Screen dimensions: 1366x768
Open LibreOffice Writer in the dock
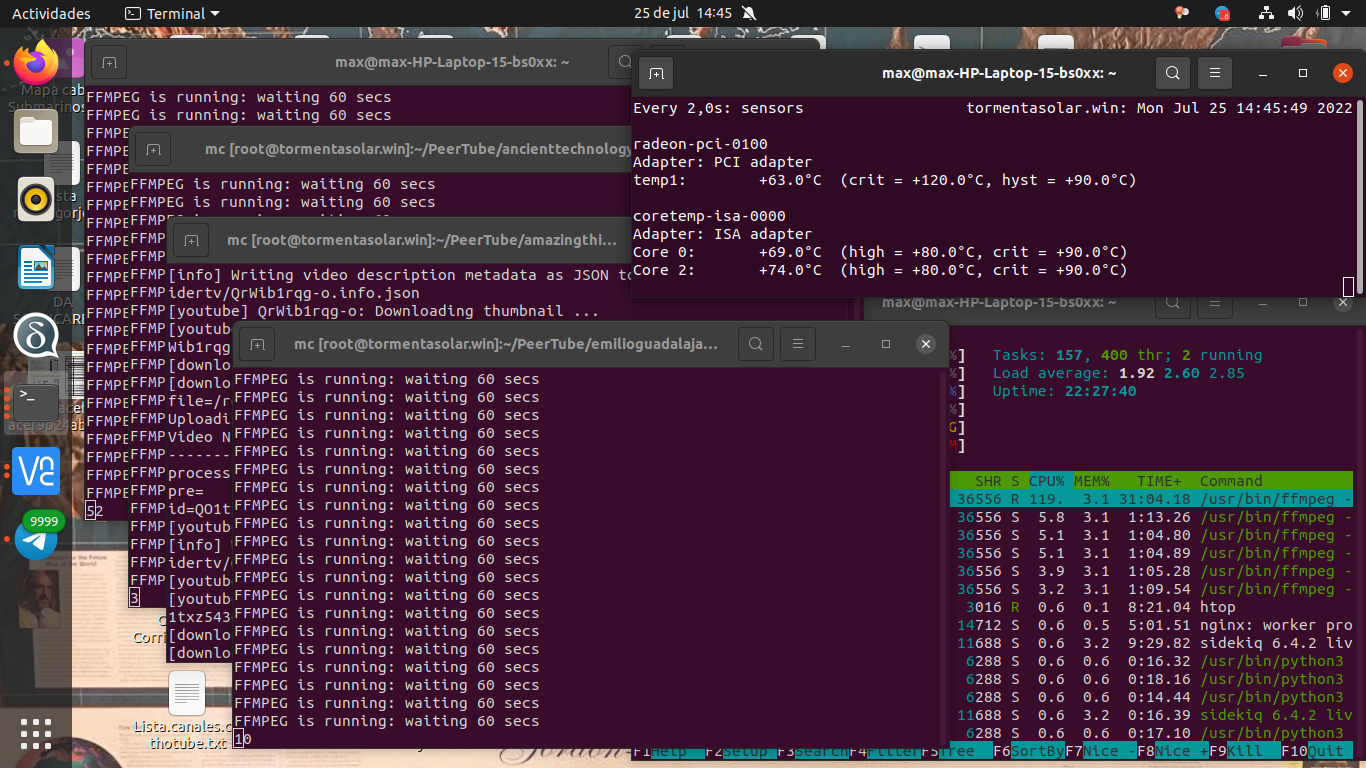tap(36, 267)
